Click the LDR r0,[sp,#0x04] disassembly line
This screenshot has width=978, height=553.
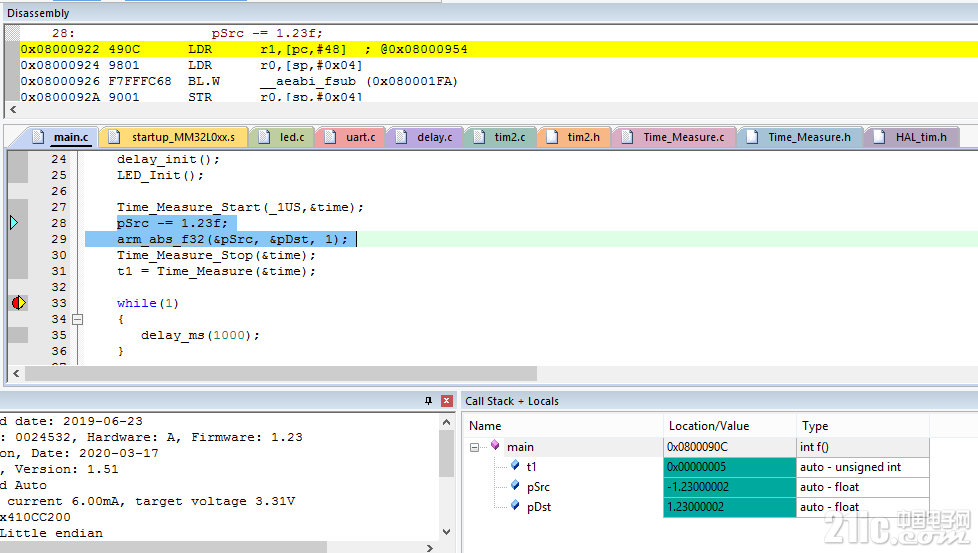pos(191,65)
